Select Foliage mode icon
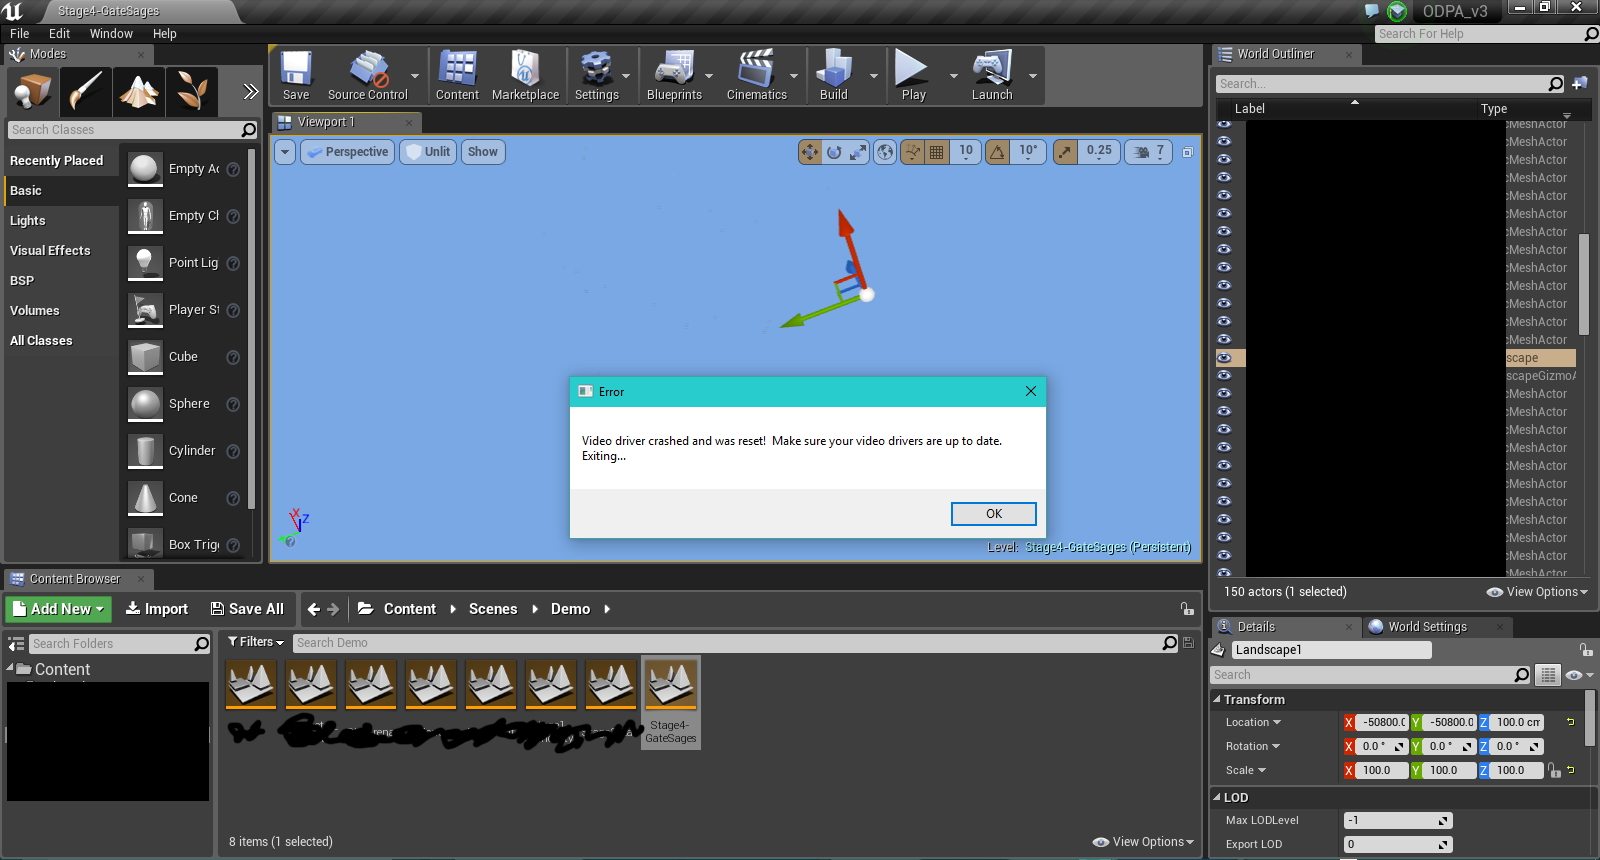1600x860 pixels. [191, 92]
